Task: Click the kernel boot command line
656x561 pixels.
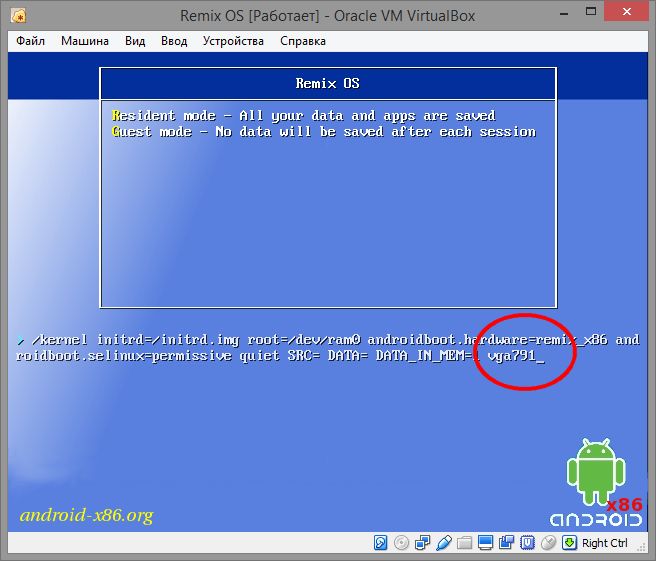Action: (x=328, y=348)
